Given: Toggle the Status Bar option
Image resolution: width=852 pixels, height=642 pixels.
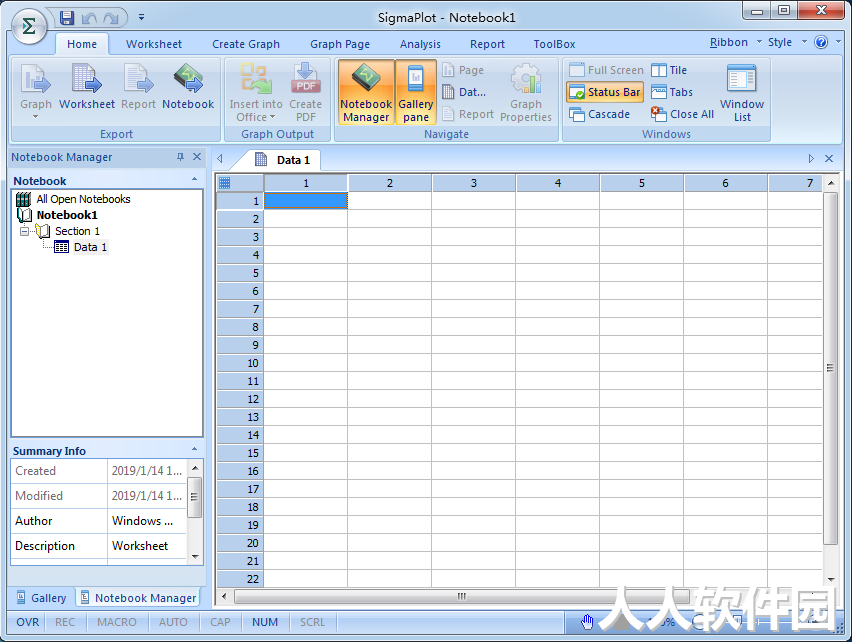Looking at the screenshot, I should pos(605,92).
